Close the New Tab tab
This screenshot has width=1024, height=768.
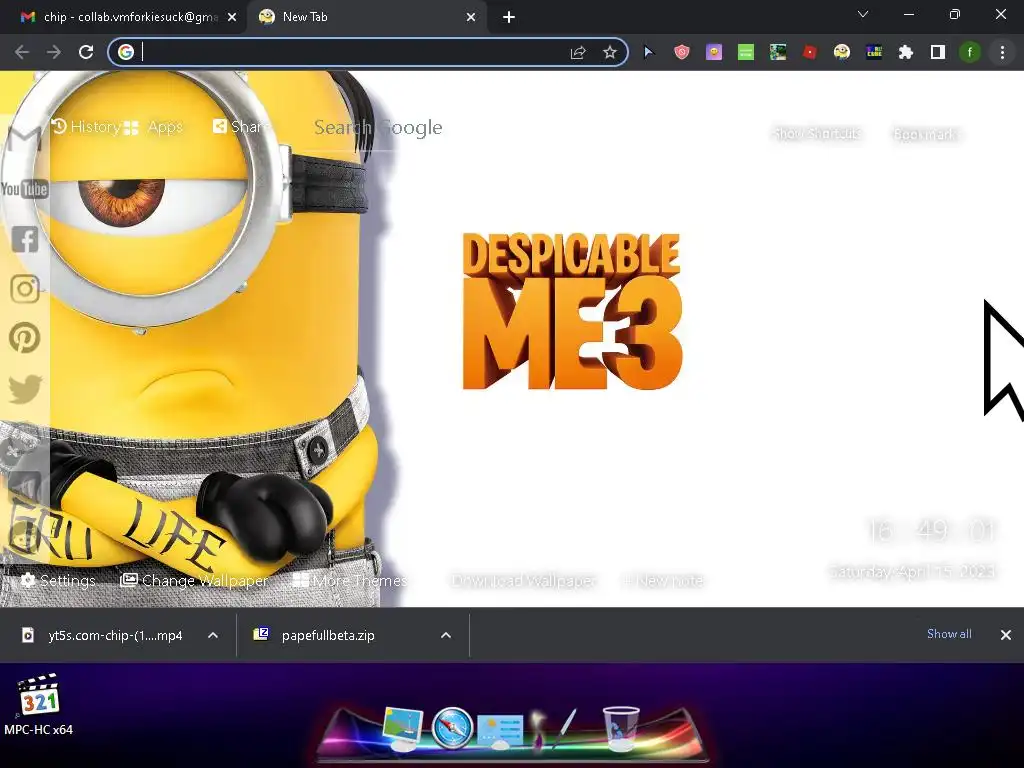(471, 18)
